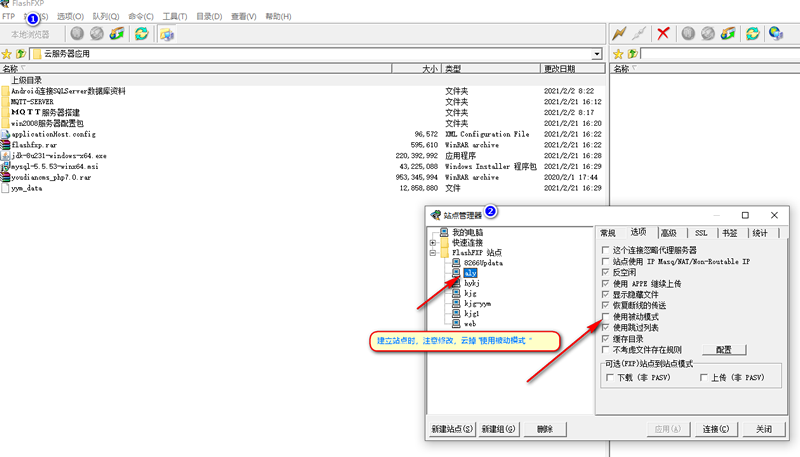Image resolution: width=800 pixels, height=457 pixels.
Task: Click the red X abort icon
Action: 663,34
